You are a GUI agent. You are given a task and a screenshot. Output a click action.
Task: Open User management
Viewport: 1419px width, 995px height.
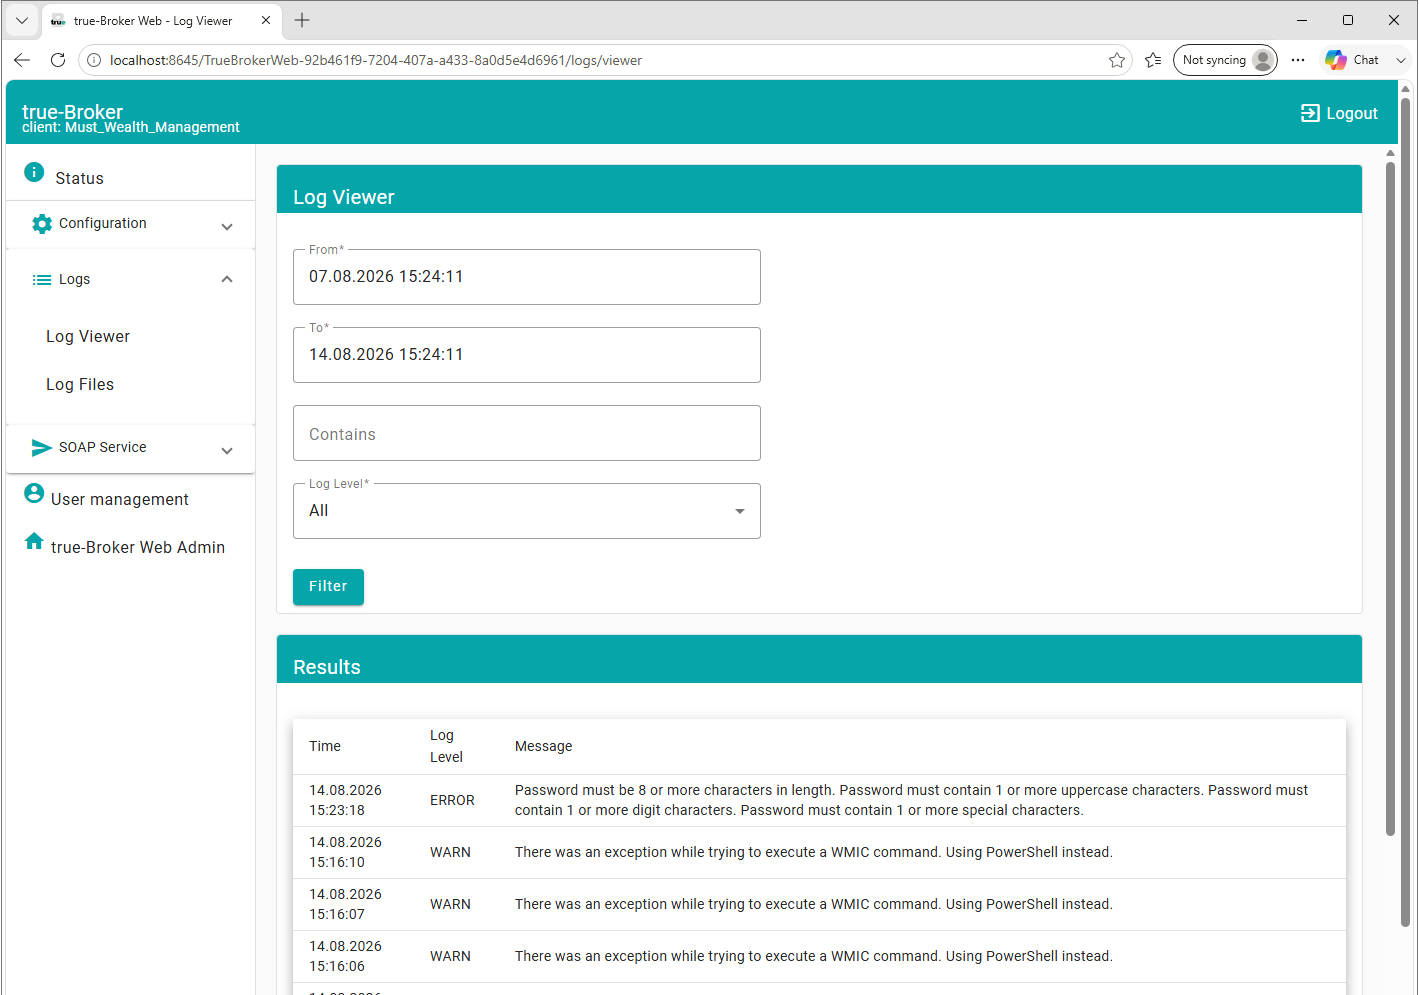[x=120, y=499]
